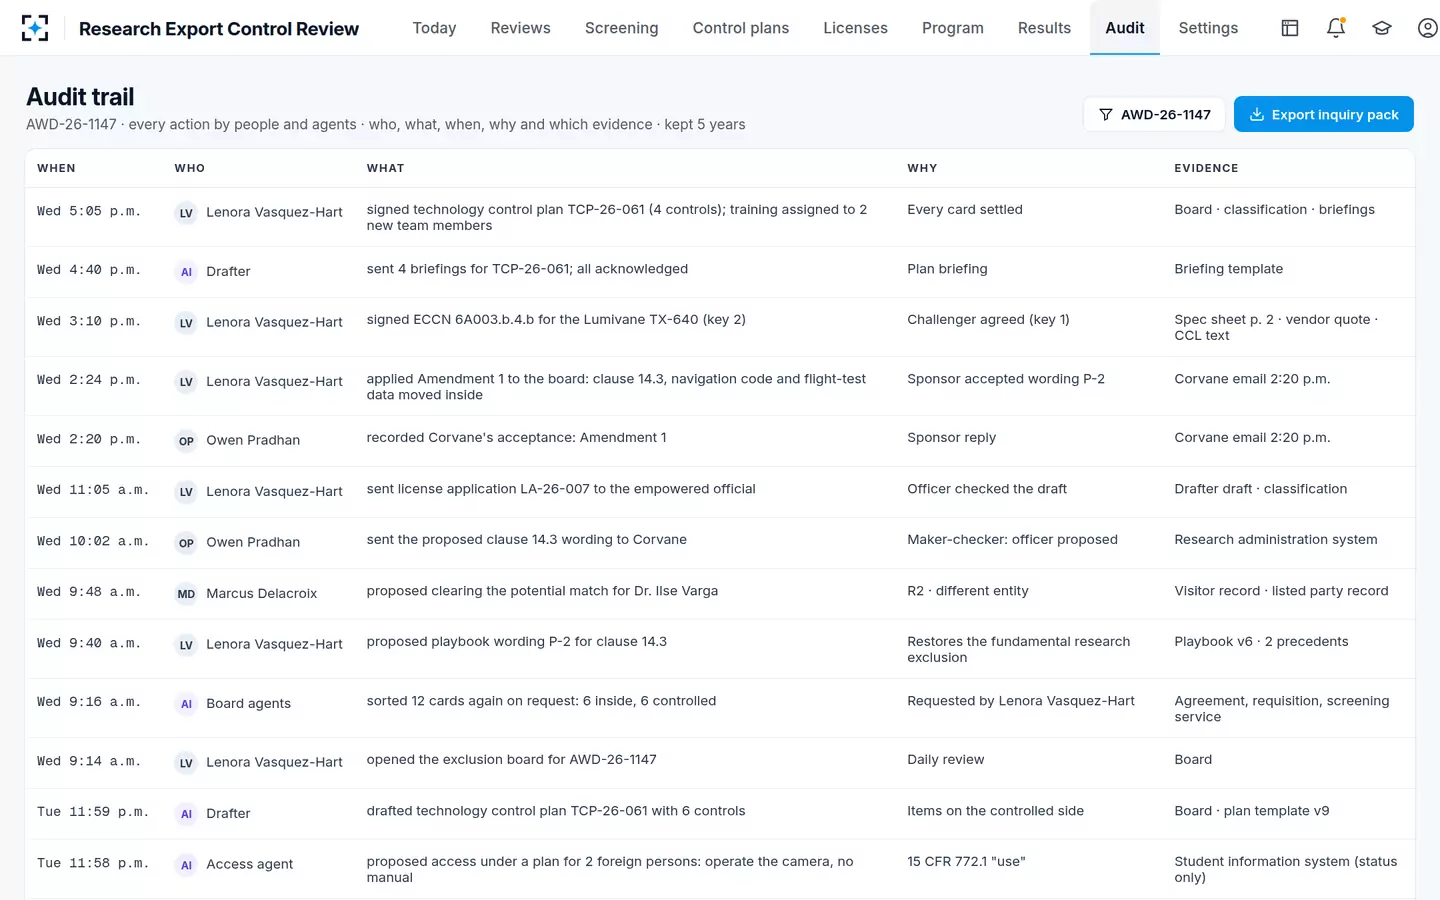Screen dimensions: 1440x900
Task: Click the 'Briefing template' evidence cell
Action: click(1228, 269)
